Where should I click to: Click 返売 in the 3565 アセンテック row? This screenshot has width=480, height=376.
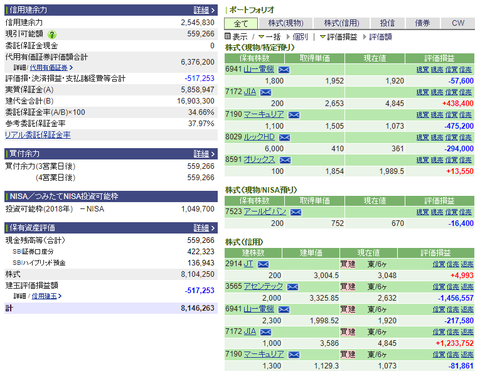(467, 287)
